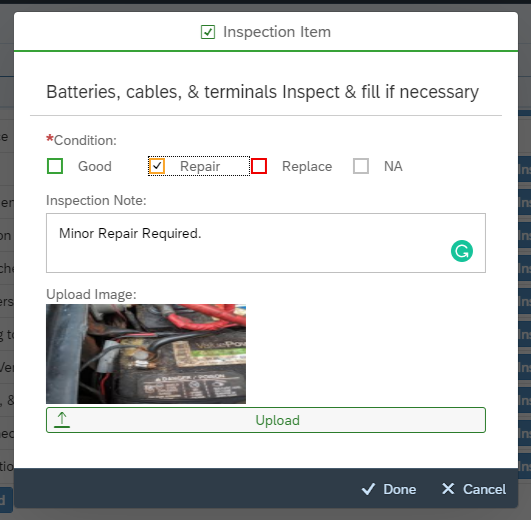Click the Minor Repair Required note text

point(130,233)
